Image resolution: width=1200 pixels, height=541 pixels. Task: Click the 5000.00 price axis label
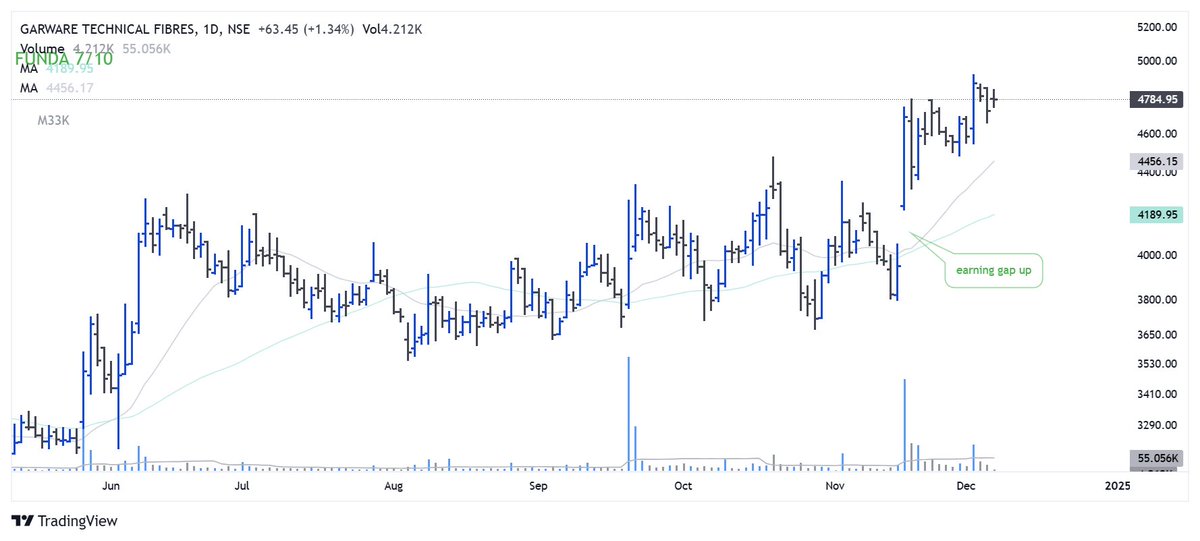tap(1156, 62)
